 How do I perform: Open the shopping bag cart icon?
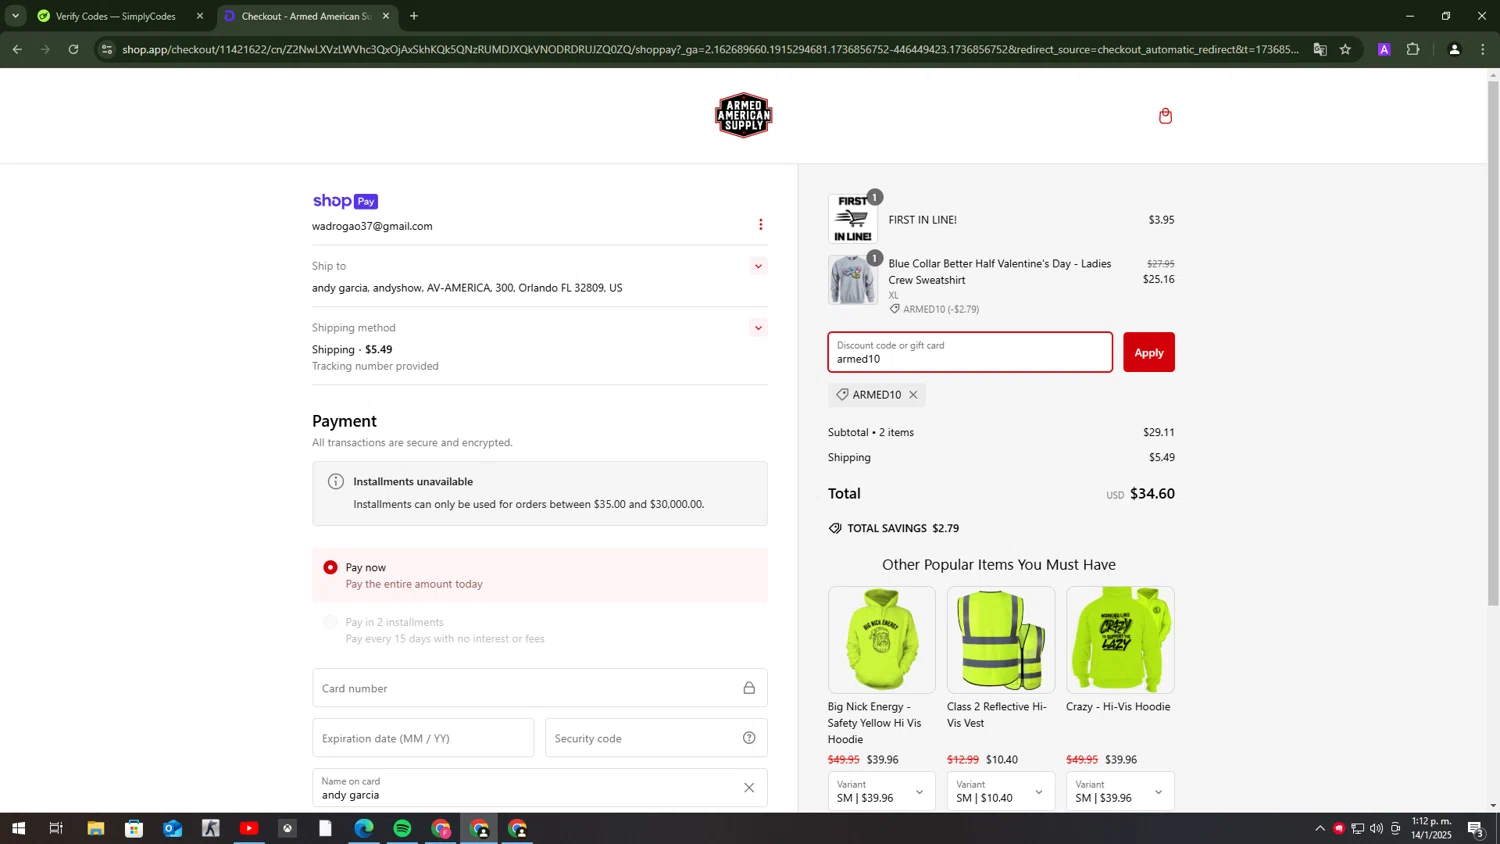1165,116
